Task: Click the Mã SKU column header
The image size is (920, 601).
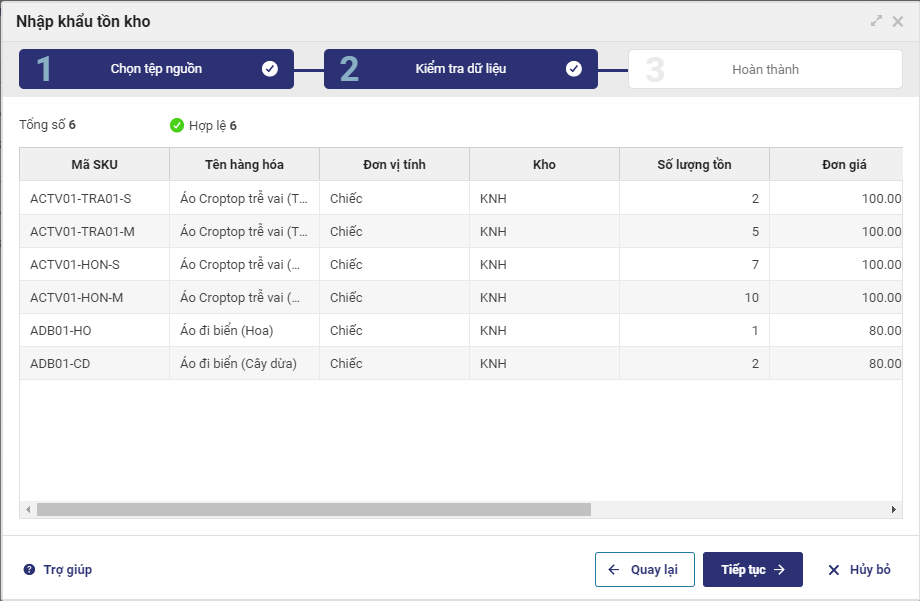Action: click(94, 164)
